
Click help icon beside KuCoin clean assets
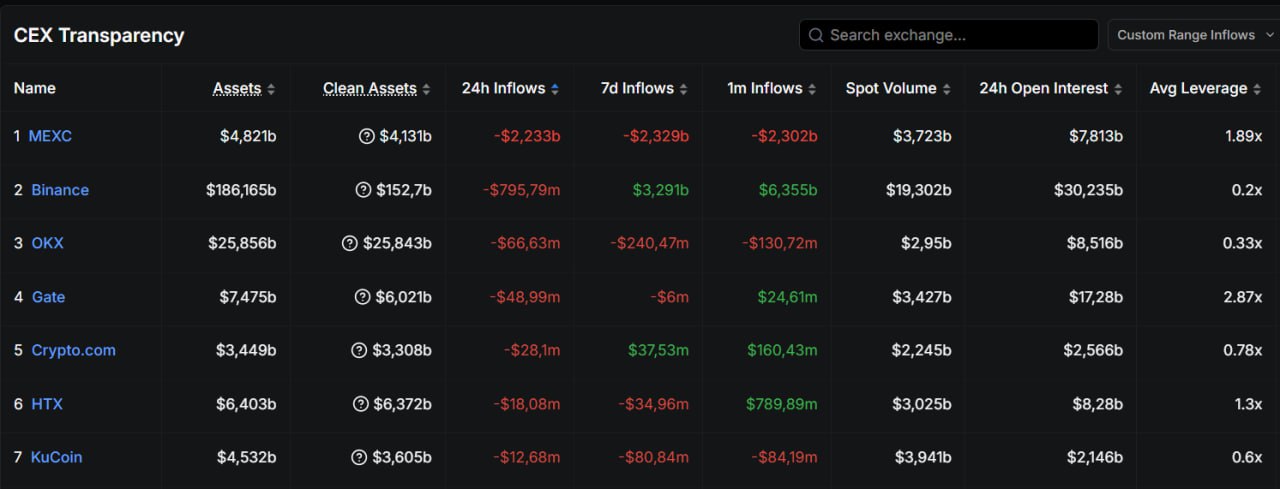point(359,457)
